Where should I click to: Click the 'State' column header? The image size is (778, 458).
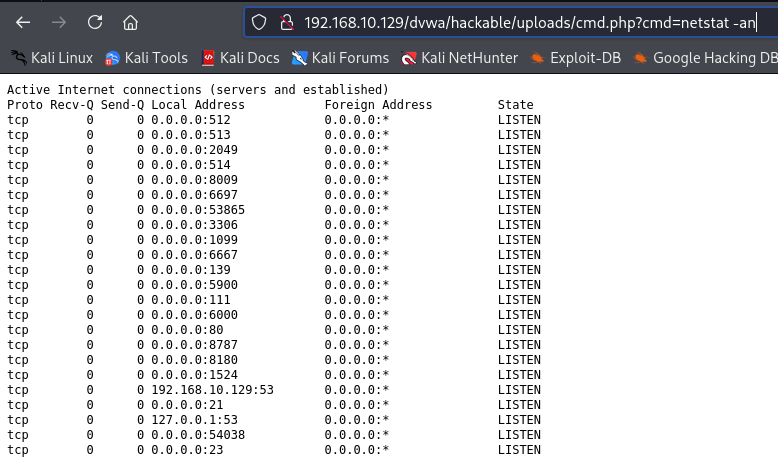pyautogui.click(x=516, y=105)
